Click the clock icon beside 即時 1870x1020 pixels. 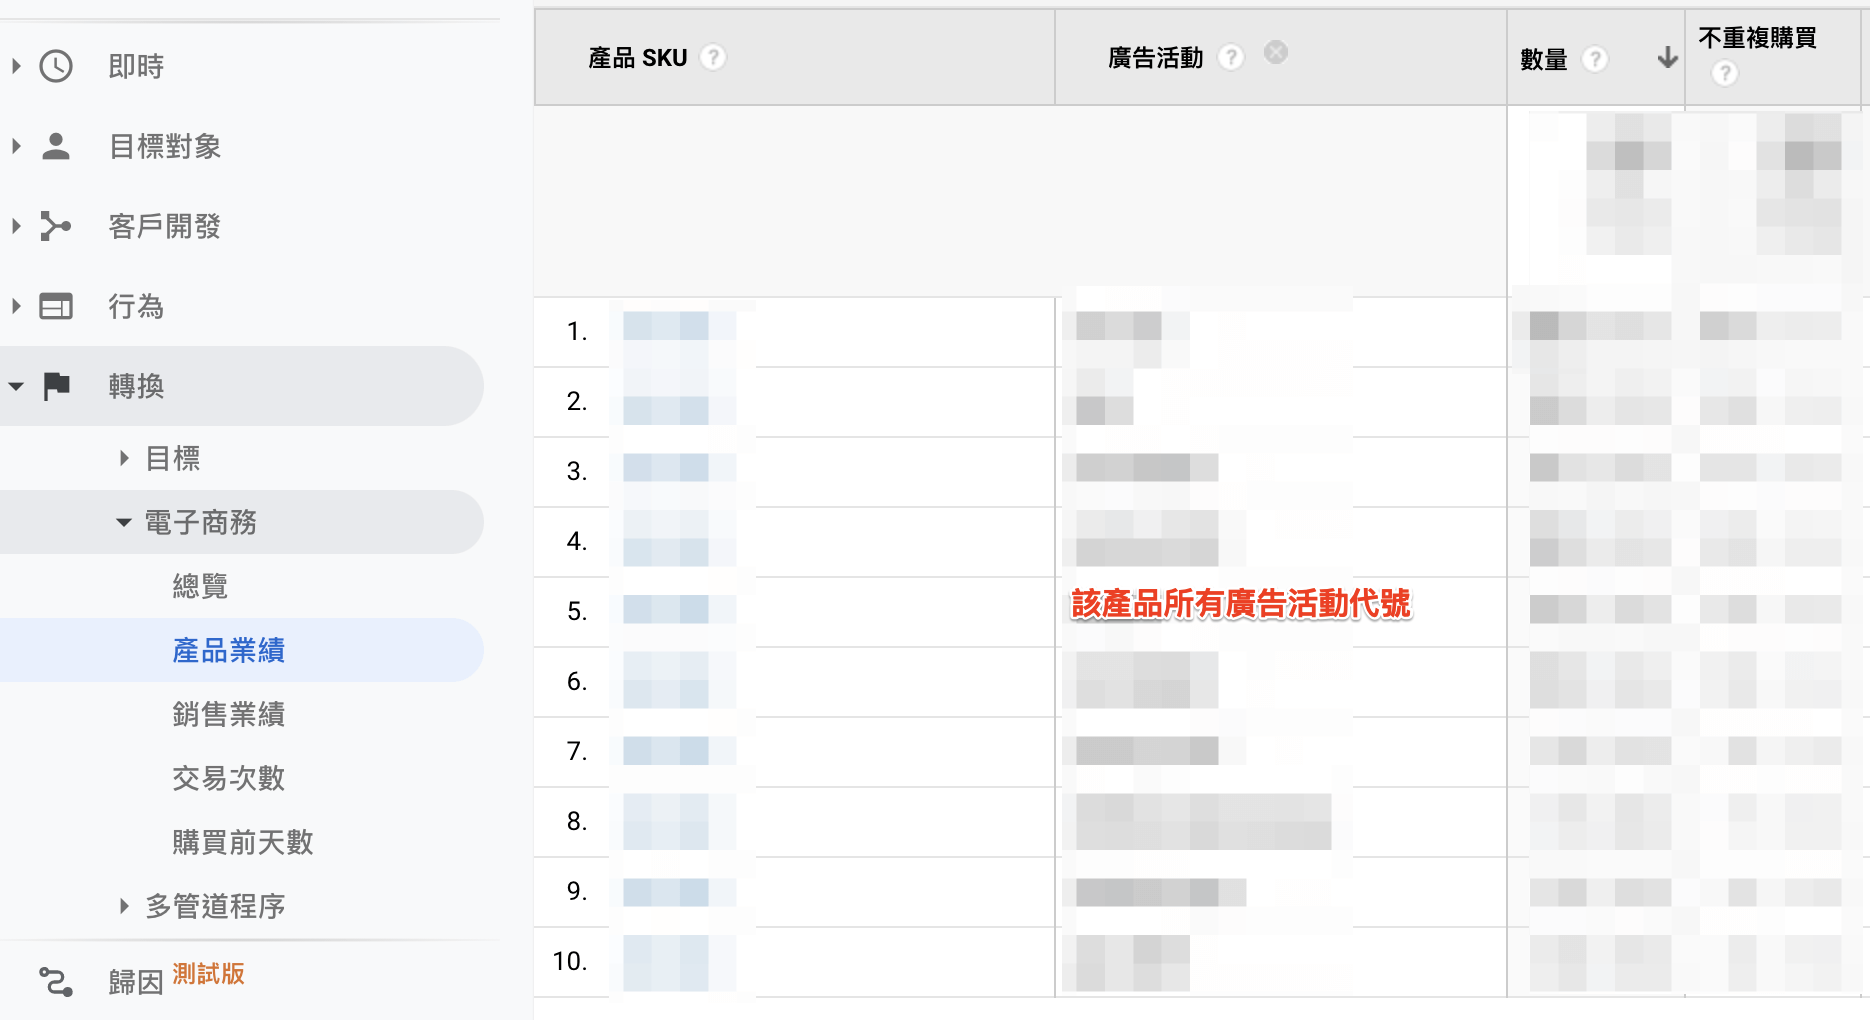(x=56, y=66)
